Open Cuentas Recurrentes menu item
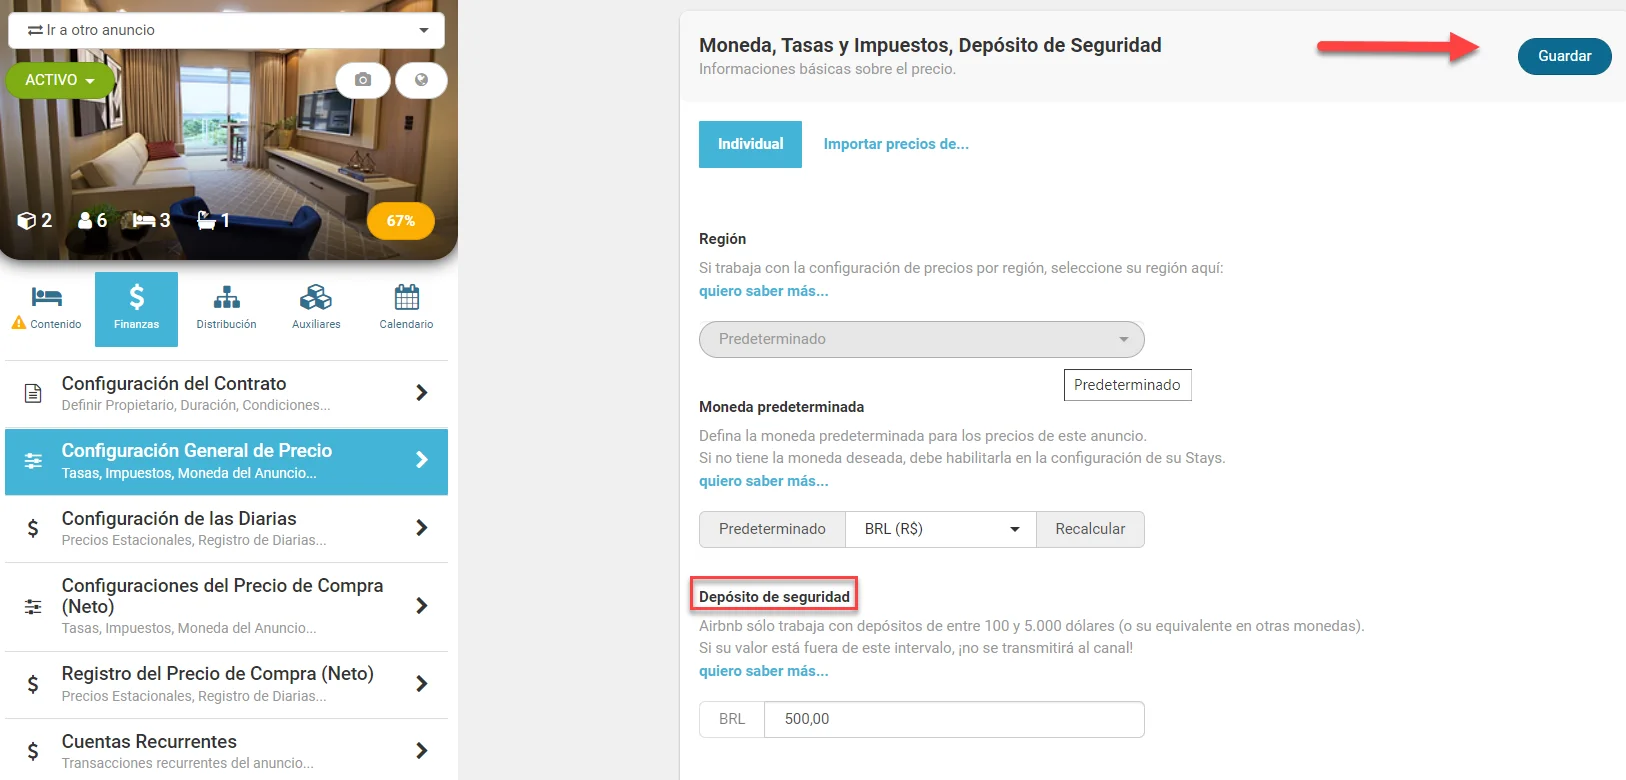The height and width of the screenshot is (780, 1626). point(226,750)
